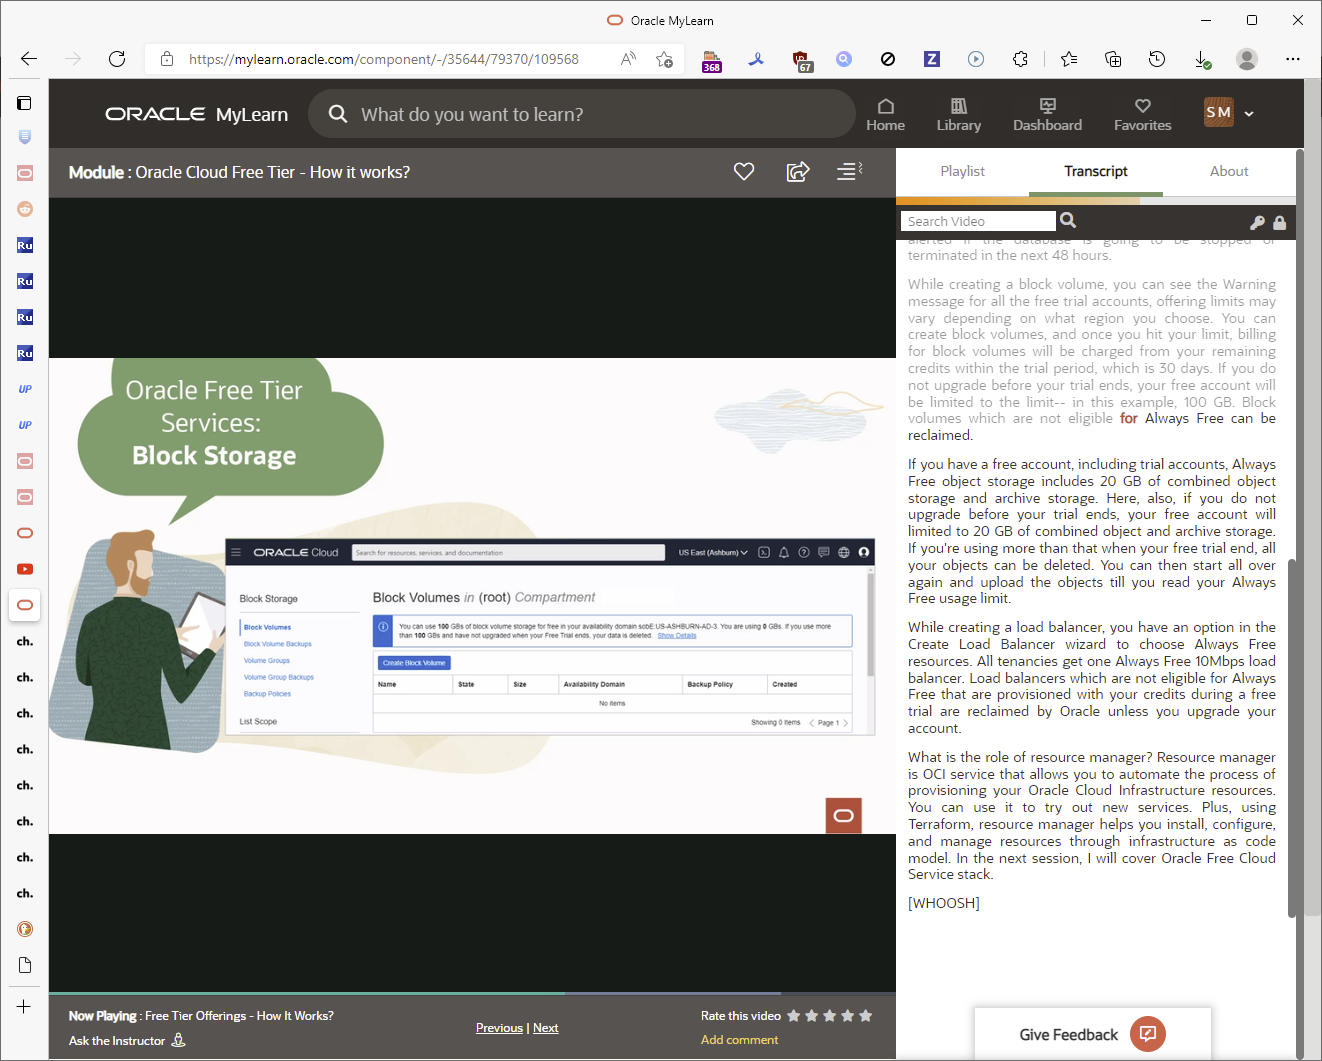Click the Ask the Instructor icon
Image resolution: width=1322 pixels, height=1061 pixels.
coord(179,1040)
